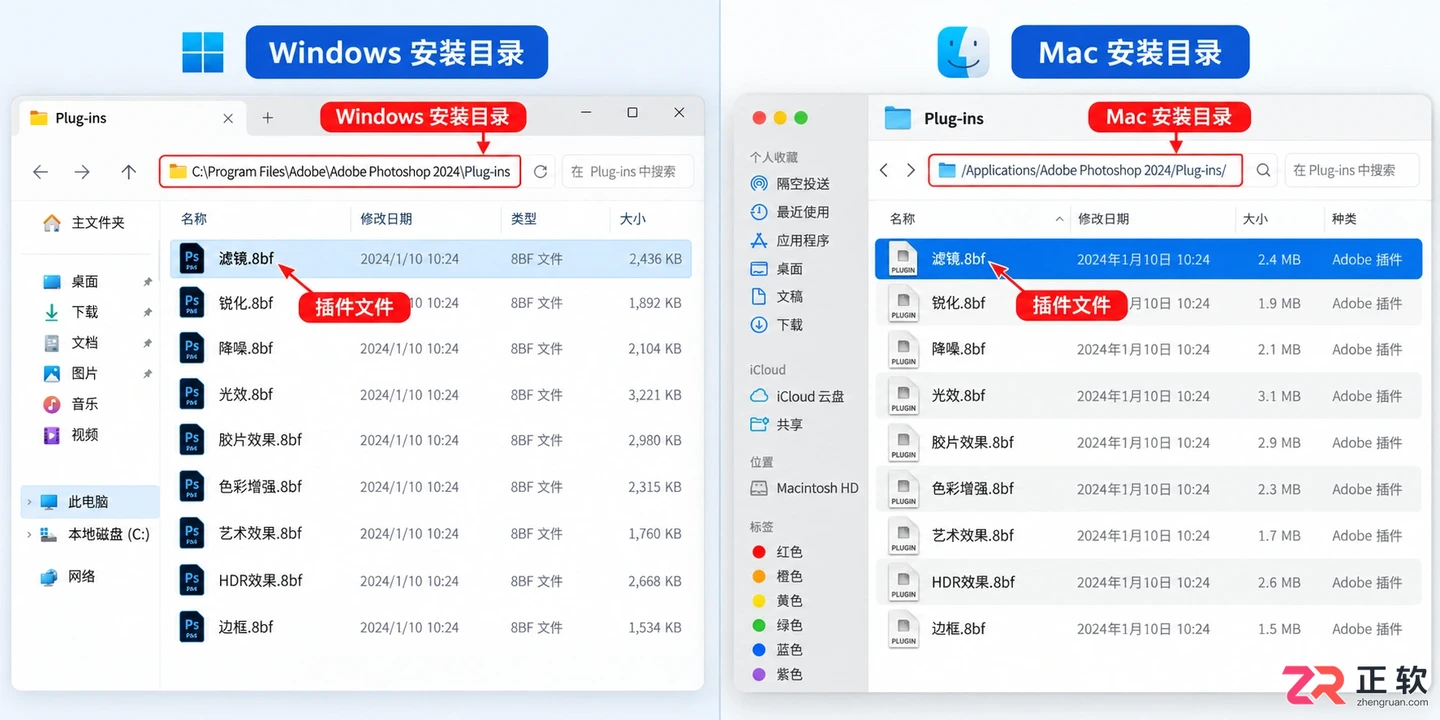Select Macintosh HD in Finder sidebar
Viewport: 1440px width, 720px height.
(804, 489)
